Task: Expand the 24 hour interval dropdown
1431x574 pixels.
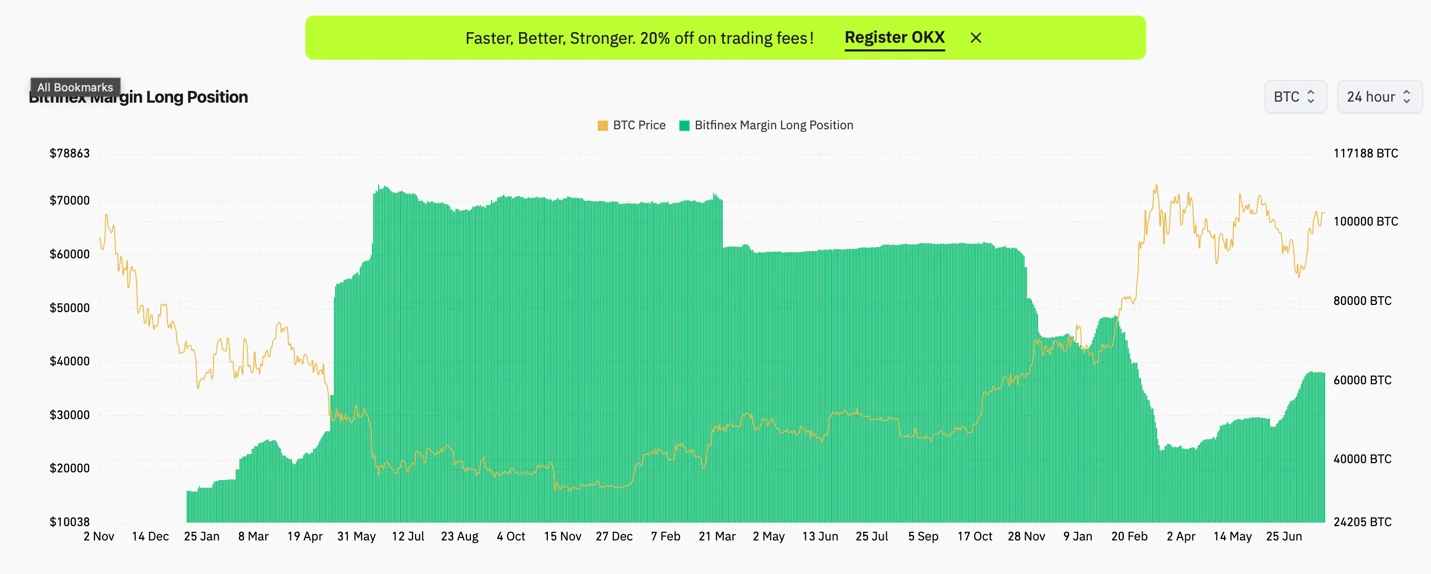Action: point(1379,97)
